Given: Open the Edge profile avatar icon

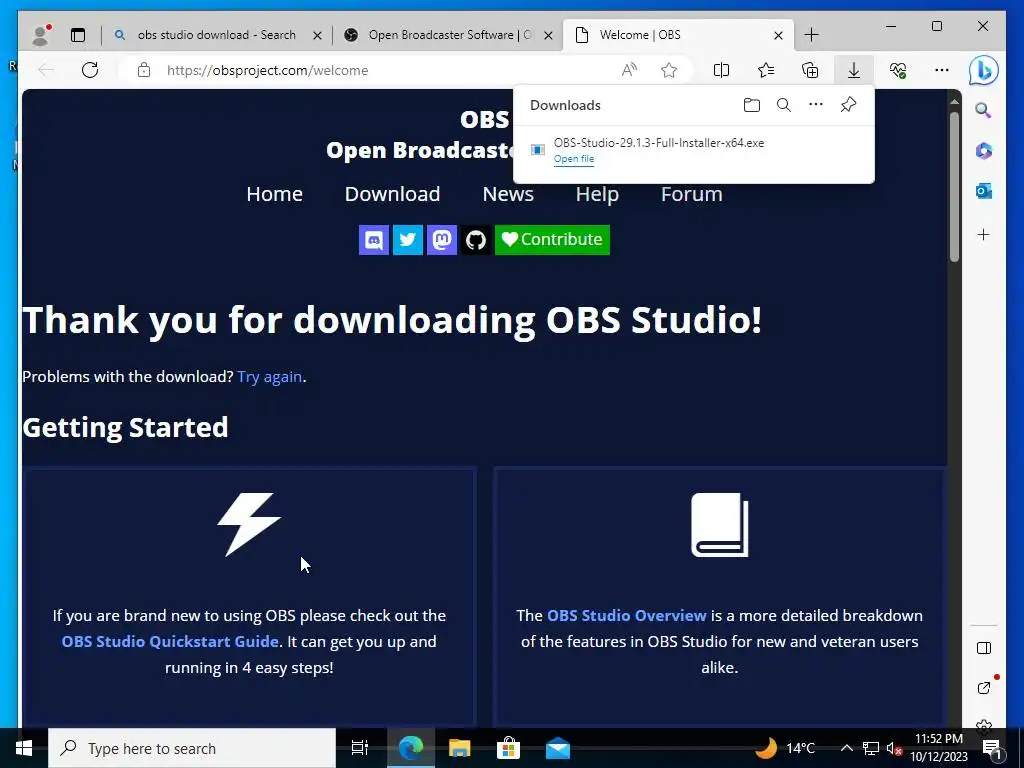Looking at the screenshot, I should point(41,35).
